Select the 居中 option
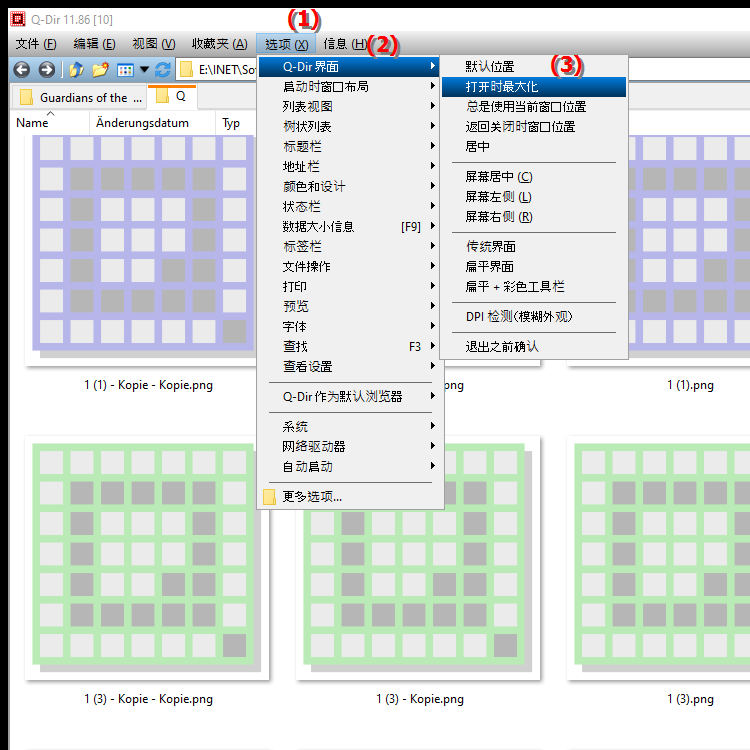The width and height of the screenshot is (750, 750). 534,146
